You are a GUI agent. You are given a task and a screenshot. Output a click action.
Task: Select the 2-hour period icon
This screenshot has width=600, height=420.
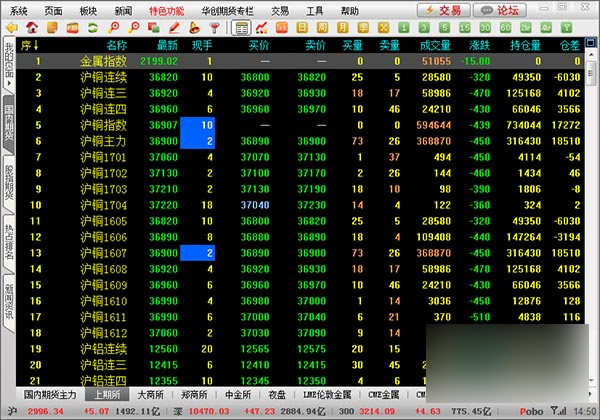(525, 28)
